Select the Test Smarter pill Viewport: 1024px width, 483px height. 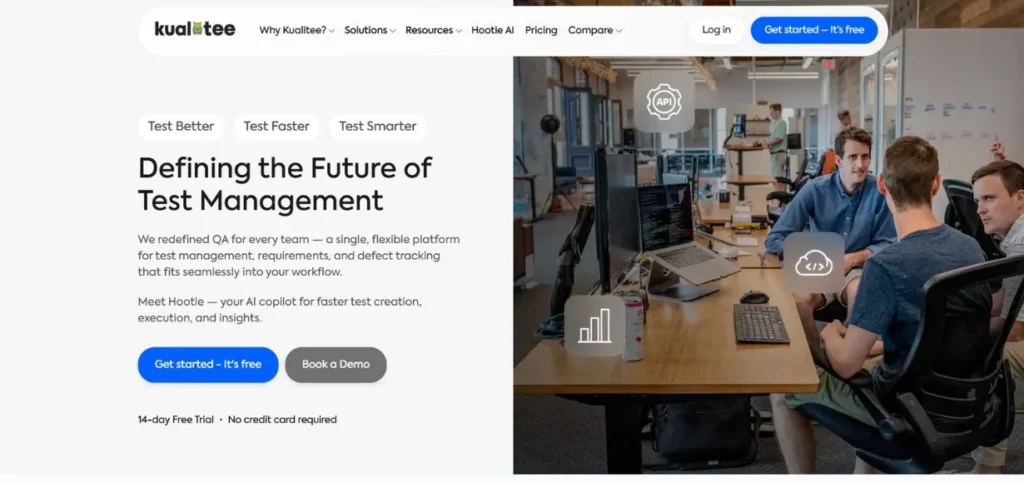coord(377,127)
